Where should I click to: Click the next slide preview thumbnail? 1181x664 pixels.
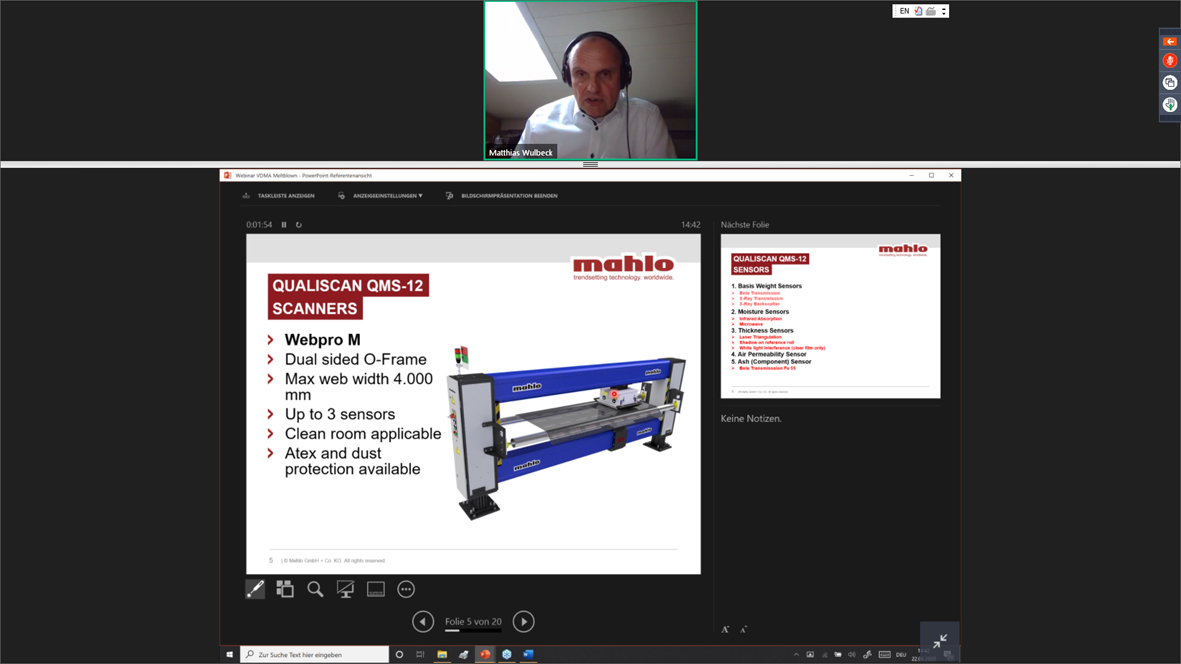click(x=830, y=316)
